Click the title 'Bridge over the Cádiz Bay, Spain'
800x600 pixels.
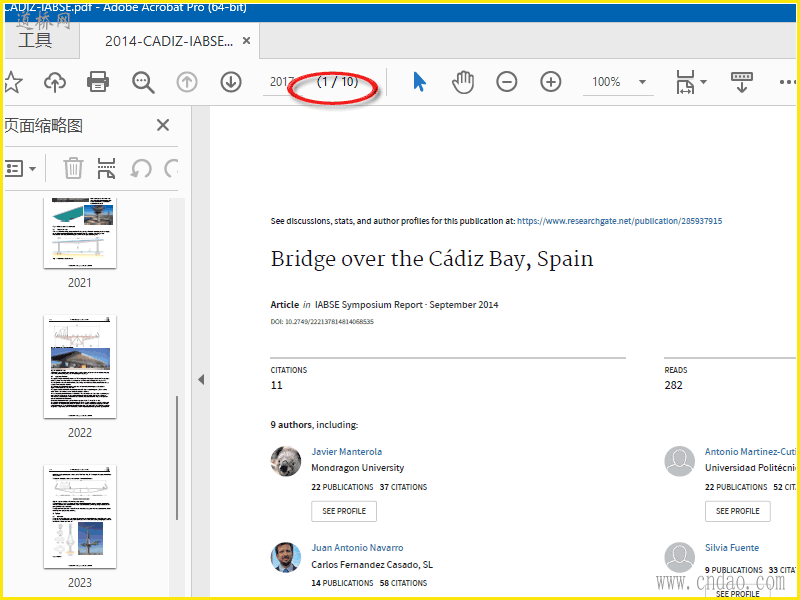point(432,259)
